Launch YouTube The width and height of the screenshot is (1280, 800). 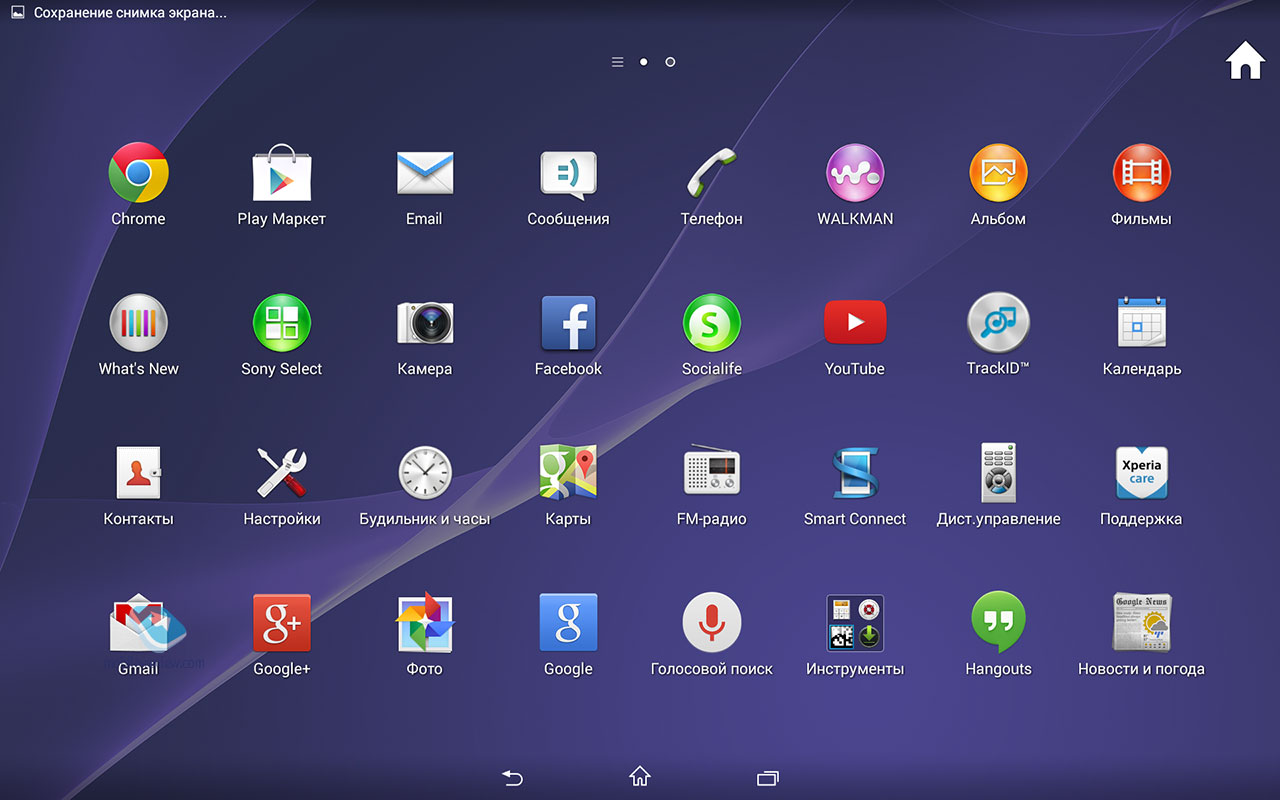pos(855,323)
